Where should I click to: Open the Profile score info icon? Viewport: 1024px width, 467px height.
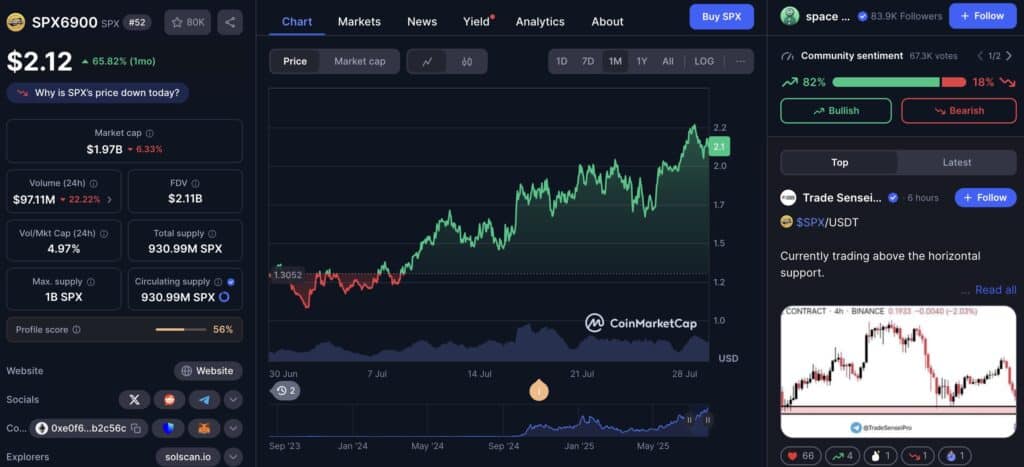coord(76,330)
